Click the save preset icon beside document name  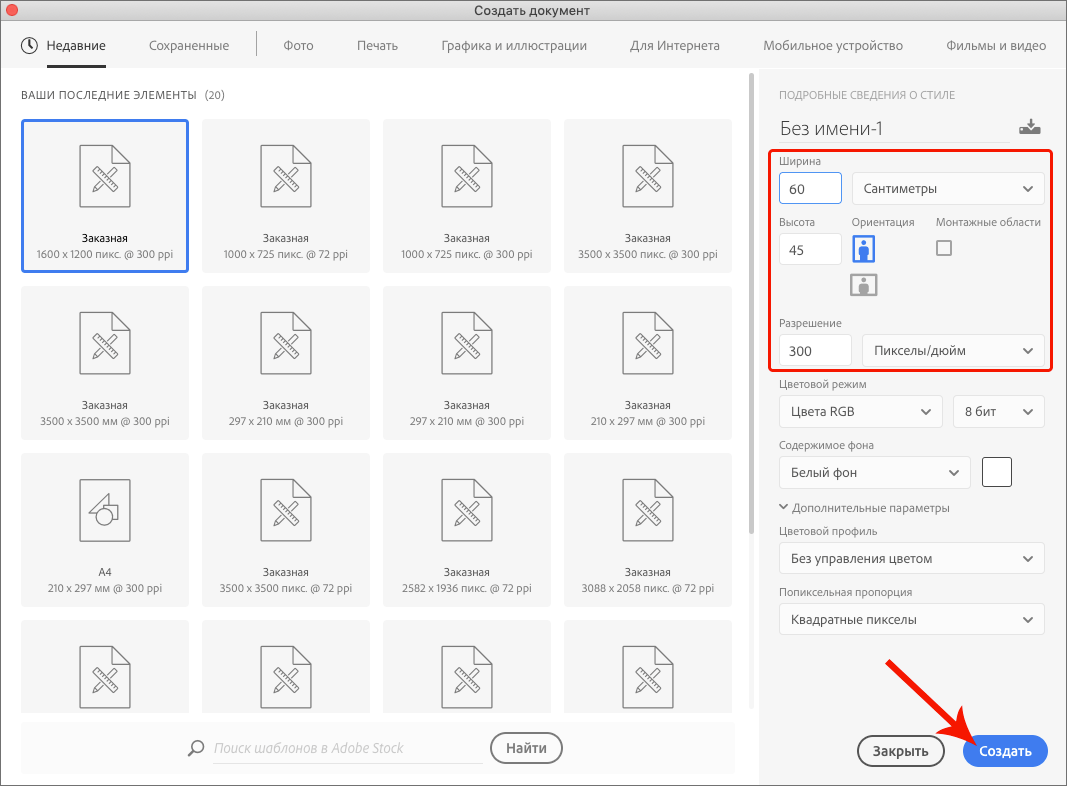coord(1029,127)
